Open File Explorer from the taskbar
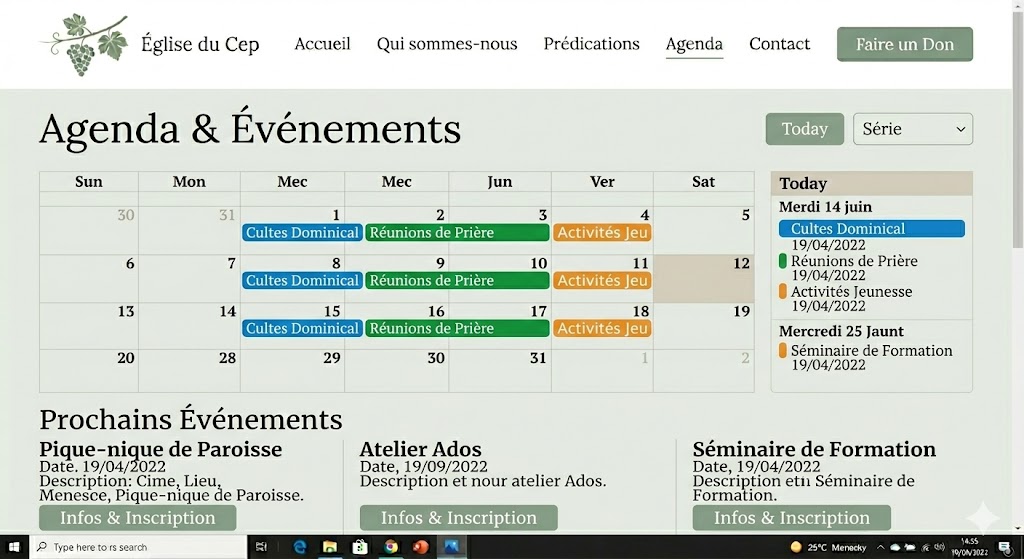Screen dimensions: 1024x559 point(329,547)
